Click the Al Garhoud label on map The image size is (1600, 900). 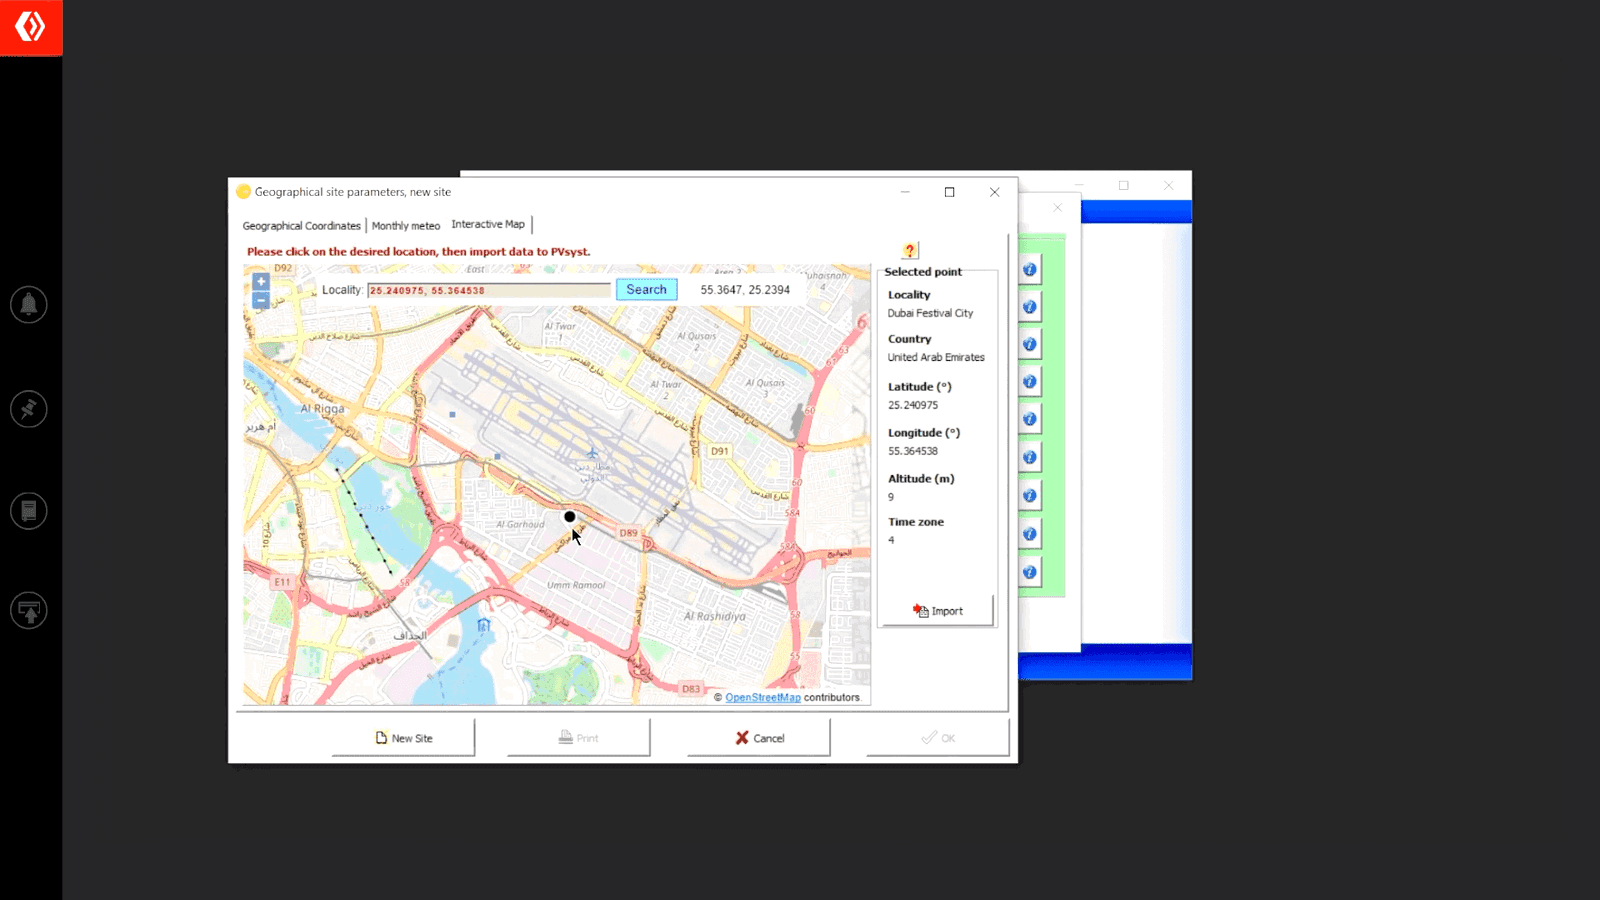pos(520,524)
